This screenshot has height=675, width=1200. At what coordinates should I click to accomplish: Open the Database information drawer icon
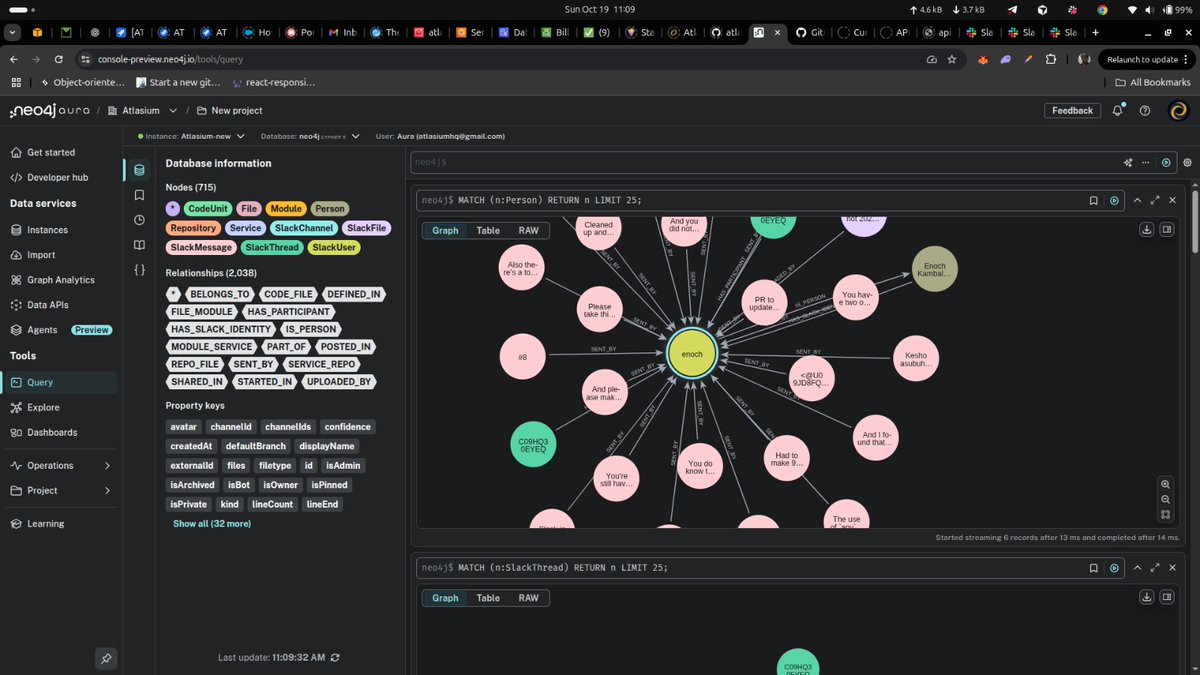tap(139, 170)
